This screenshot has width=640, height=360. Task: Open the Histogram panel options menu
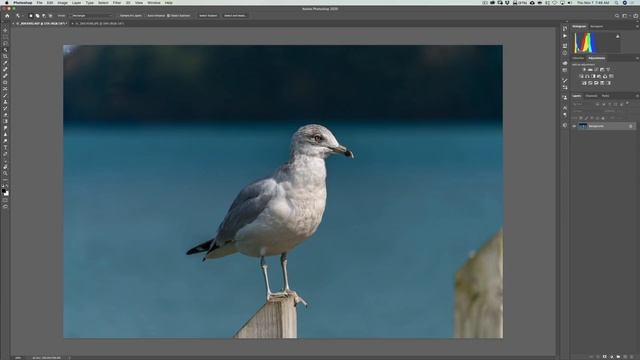(637, 27)
